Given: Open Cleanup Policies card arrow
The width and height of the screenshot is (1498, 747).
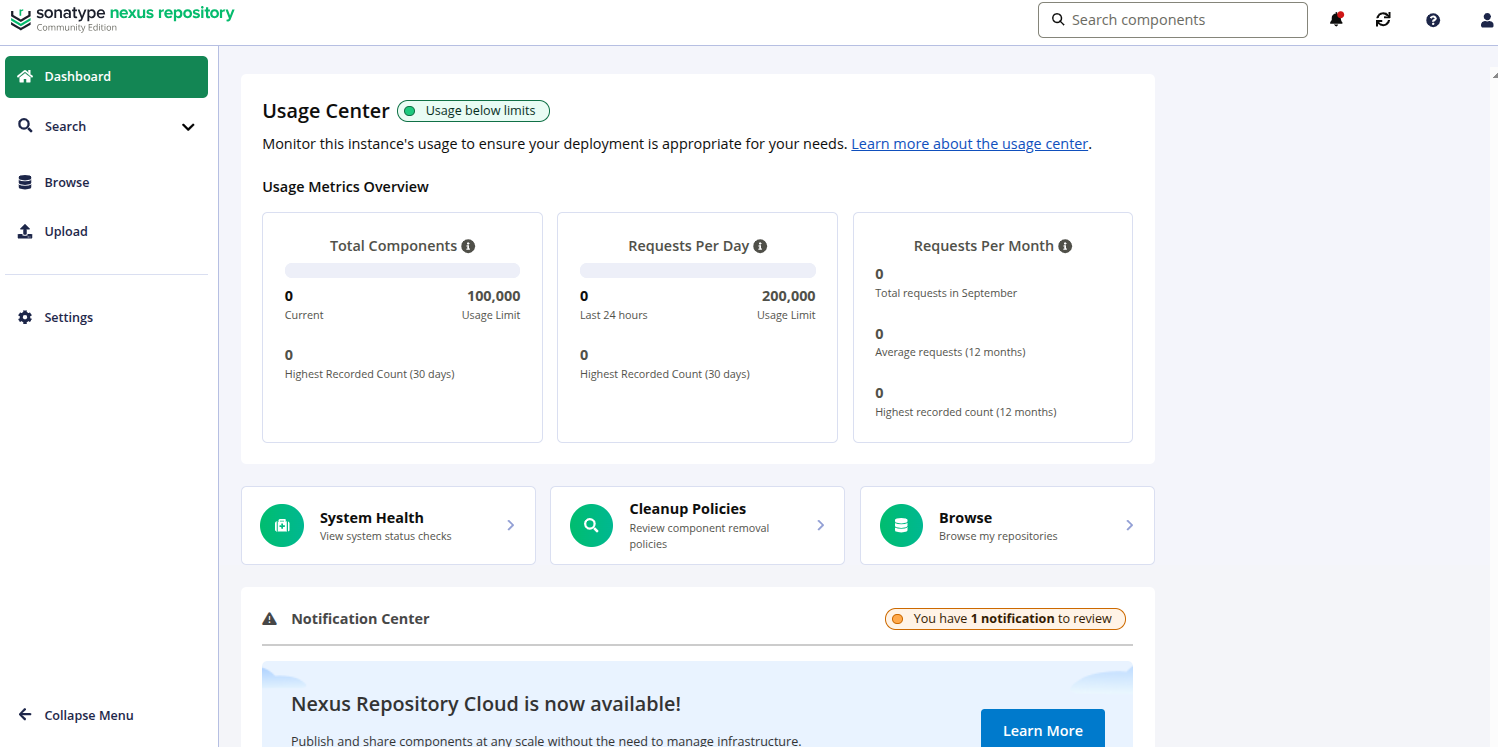Looking at the screenshot, I should tap(820, 525).
